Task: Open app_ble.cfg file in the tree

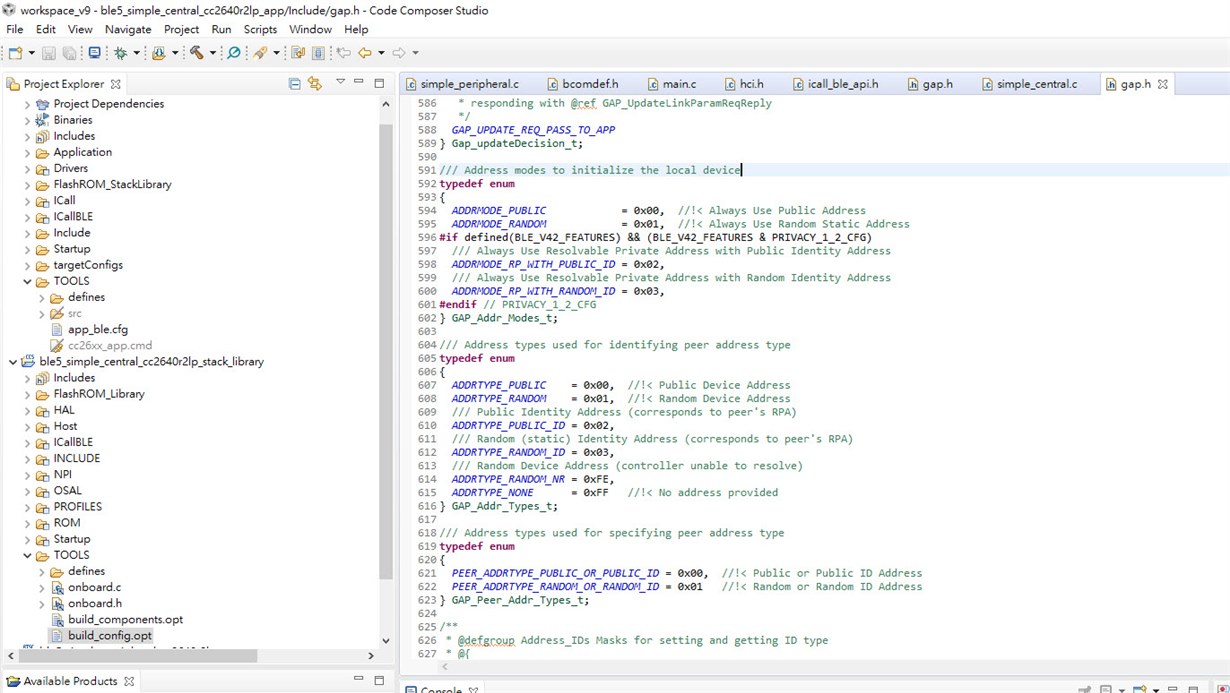Action: pyautogui.click(x=97, y=329)
